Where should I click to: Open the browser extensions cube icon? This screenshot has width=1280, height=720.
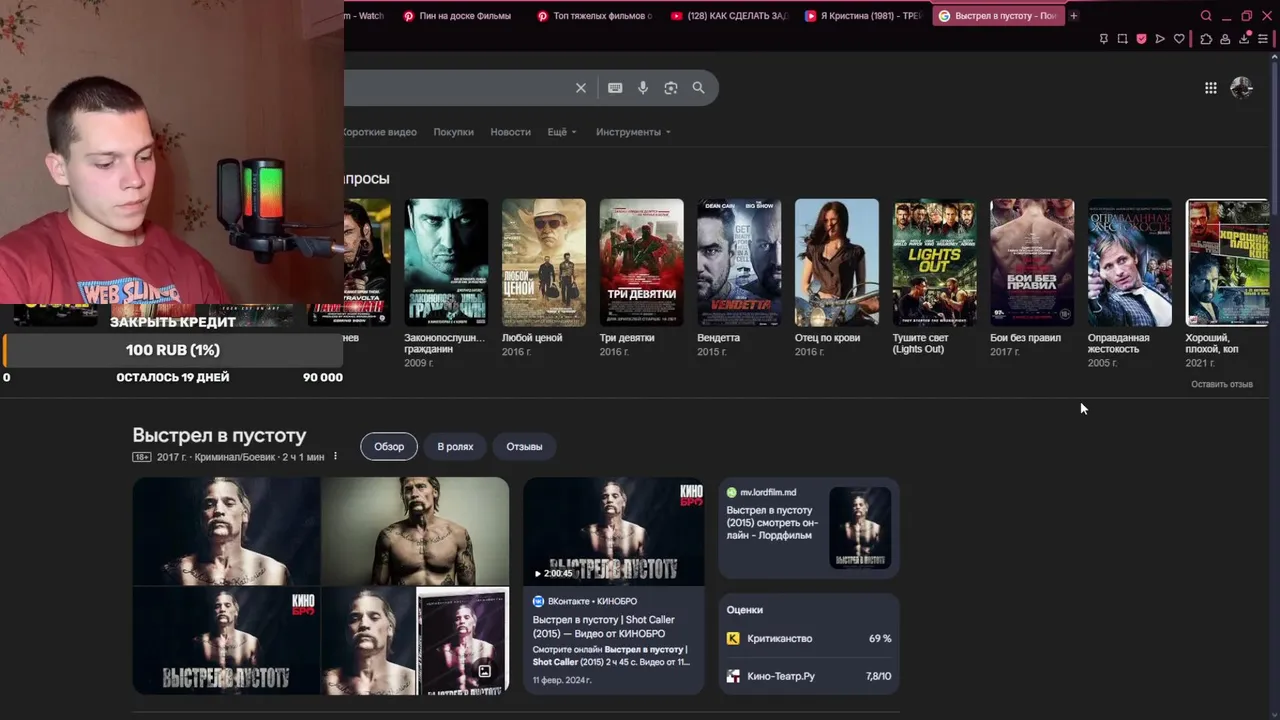(x=1206, y=39)
